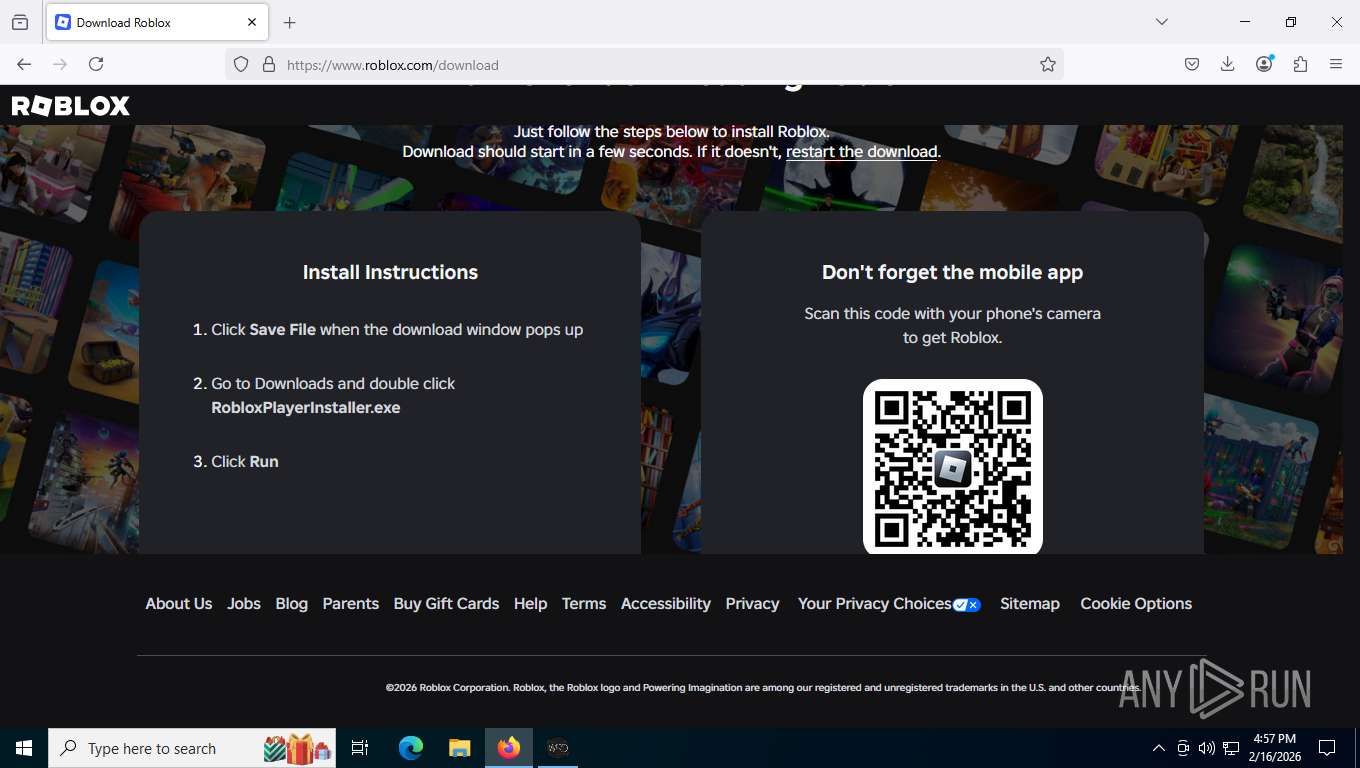1360x768 pixels.
Task: Click the Type here to search box
Action: point(192,748)
